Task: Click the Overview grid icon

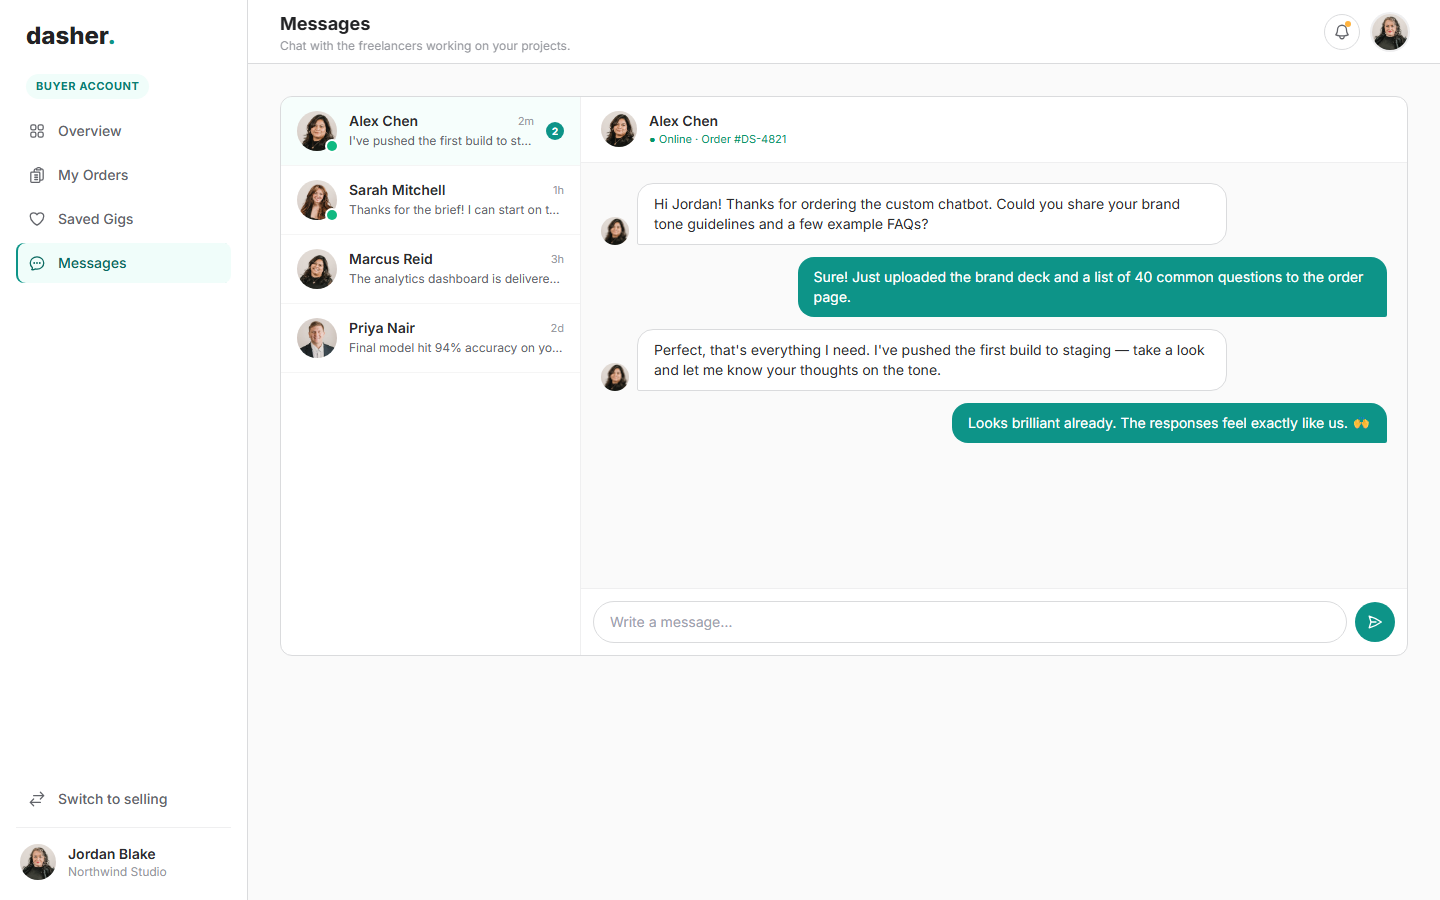Action: pos(37,131)
